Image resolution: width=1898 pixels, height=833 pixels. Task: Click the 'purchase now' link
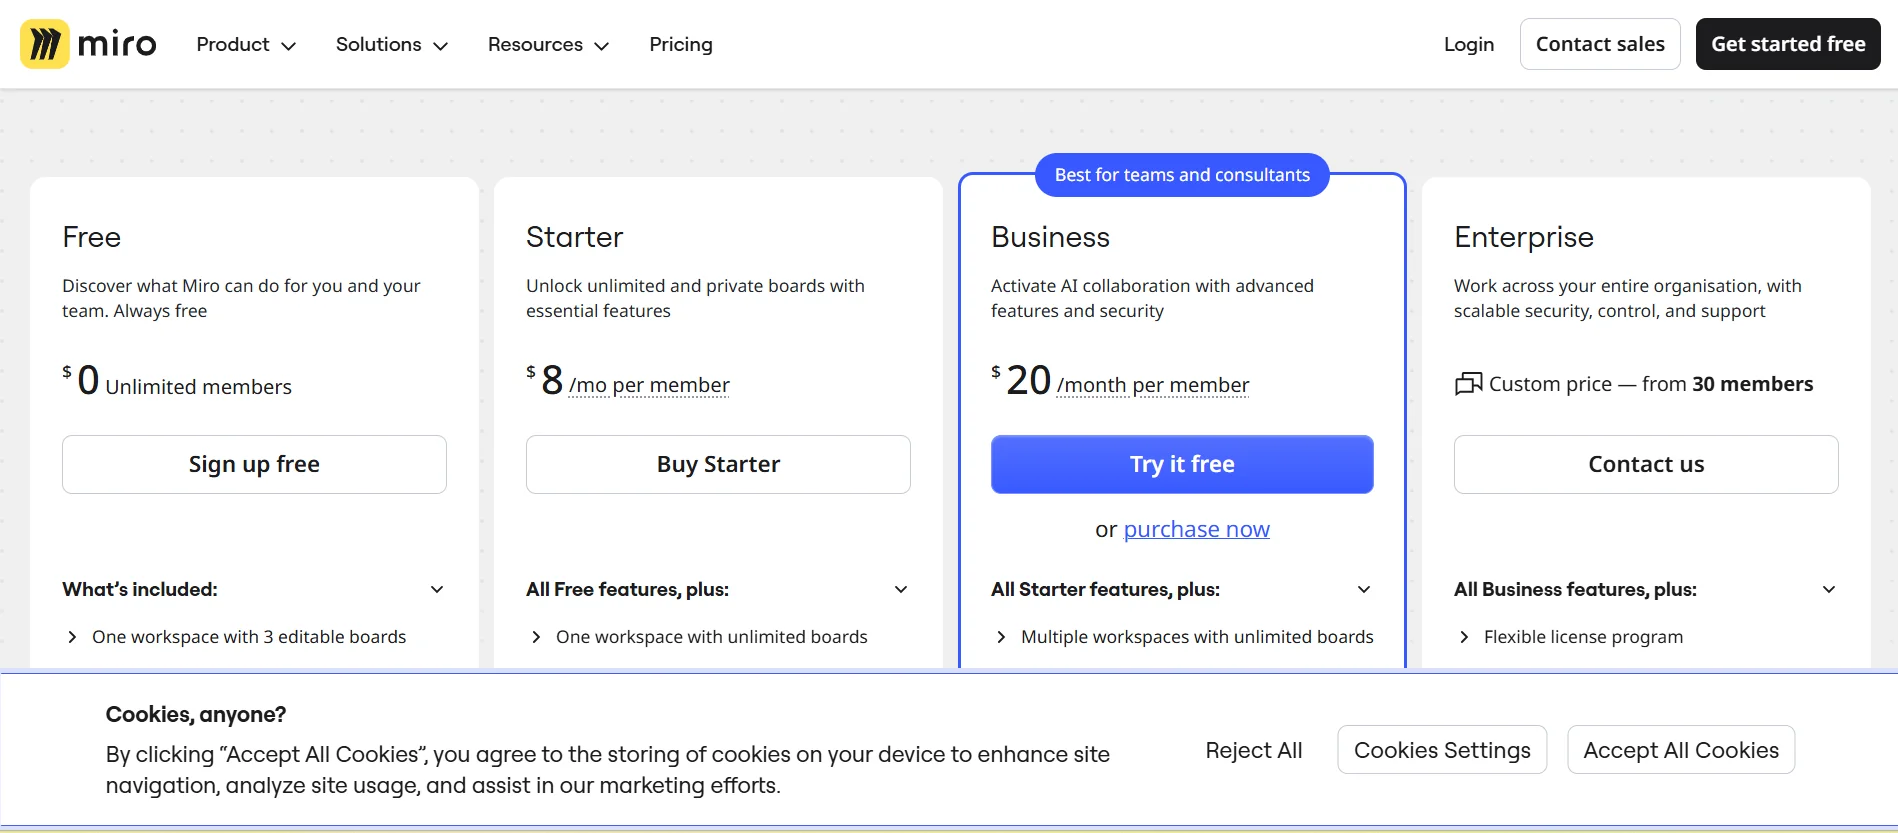pos(1196,529)
